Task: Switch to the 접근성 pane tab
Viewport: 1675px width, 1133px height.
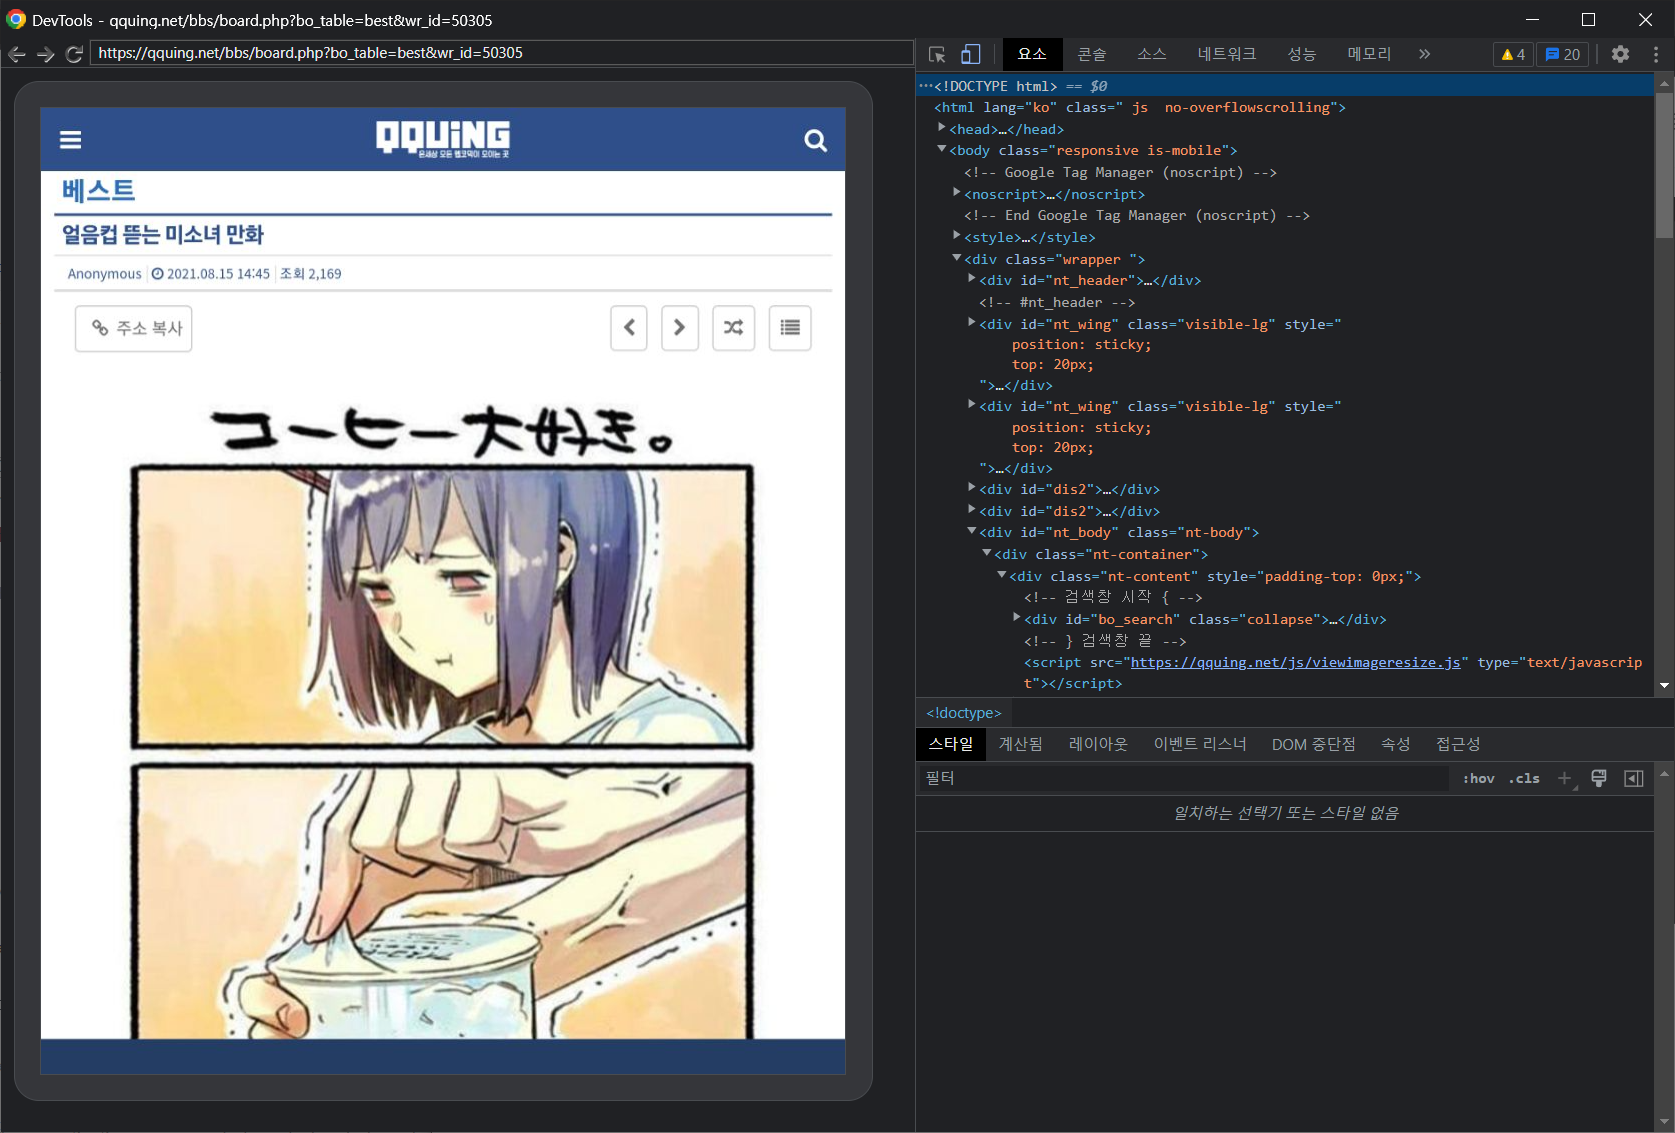Action: click(1458, 744)
